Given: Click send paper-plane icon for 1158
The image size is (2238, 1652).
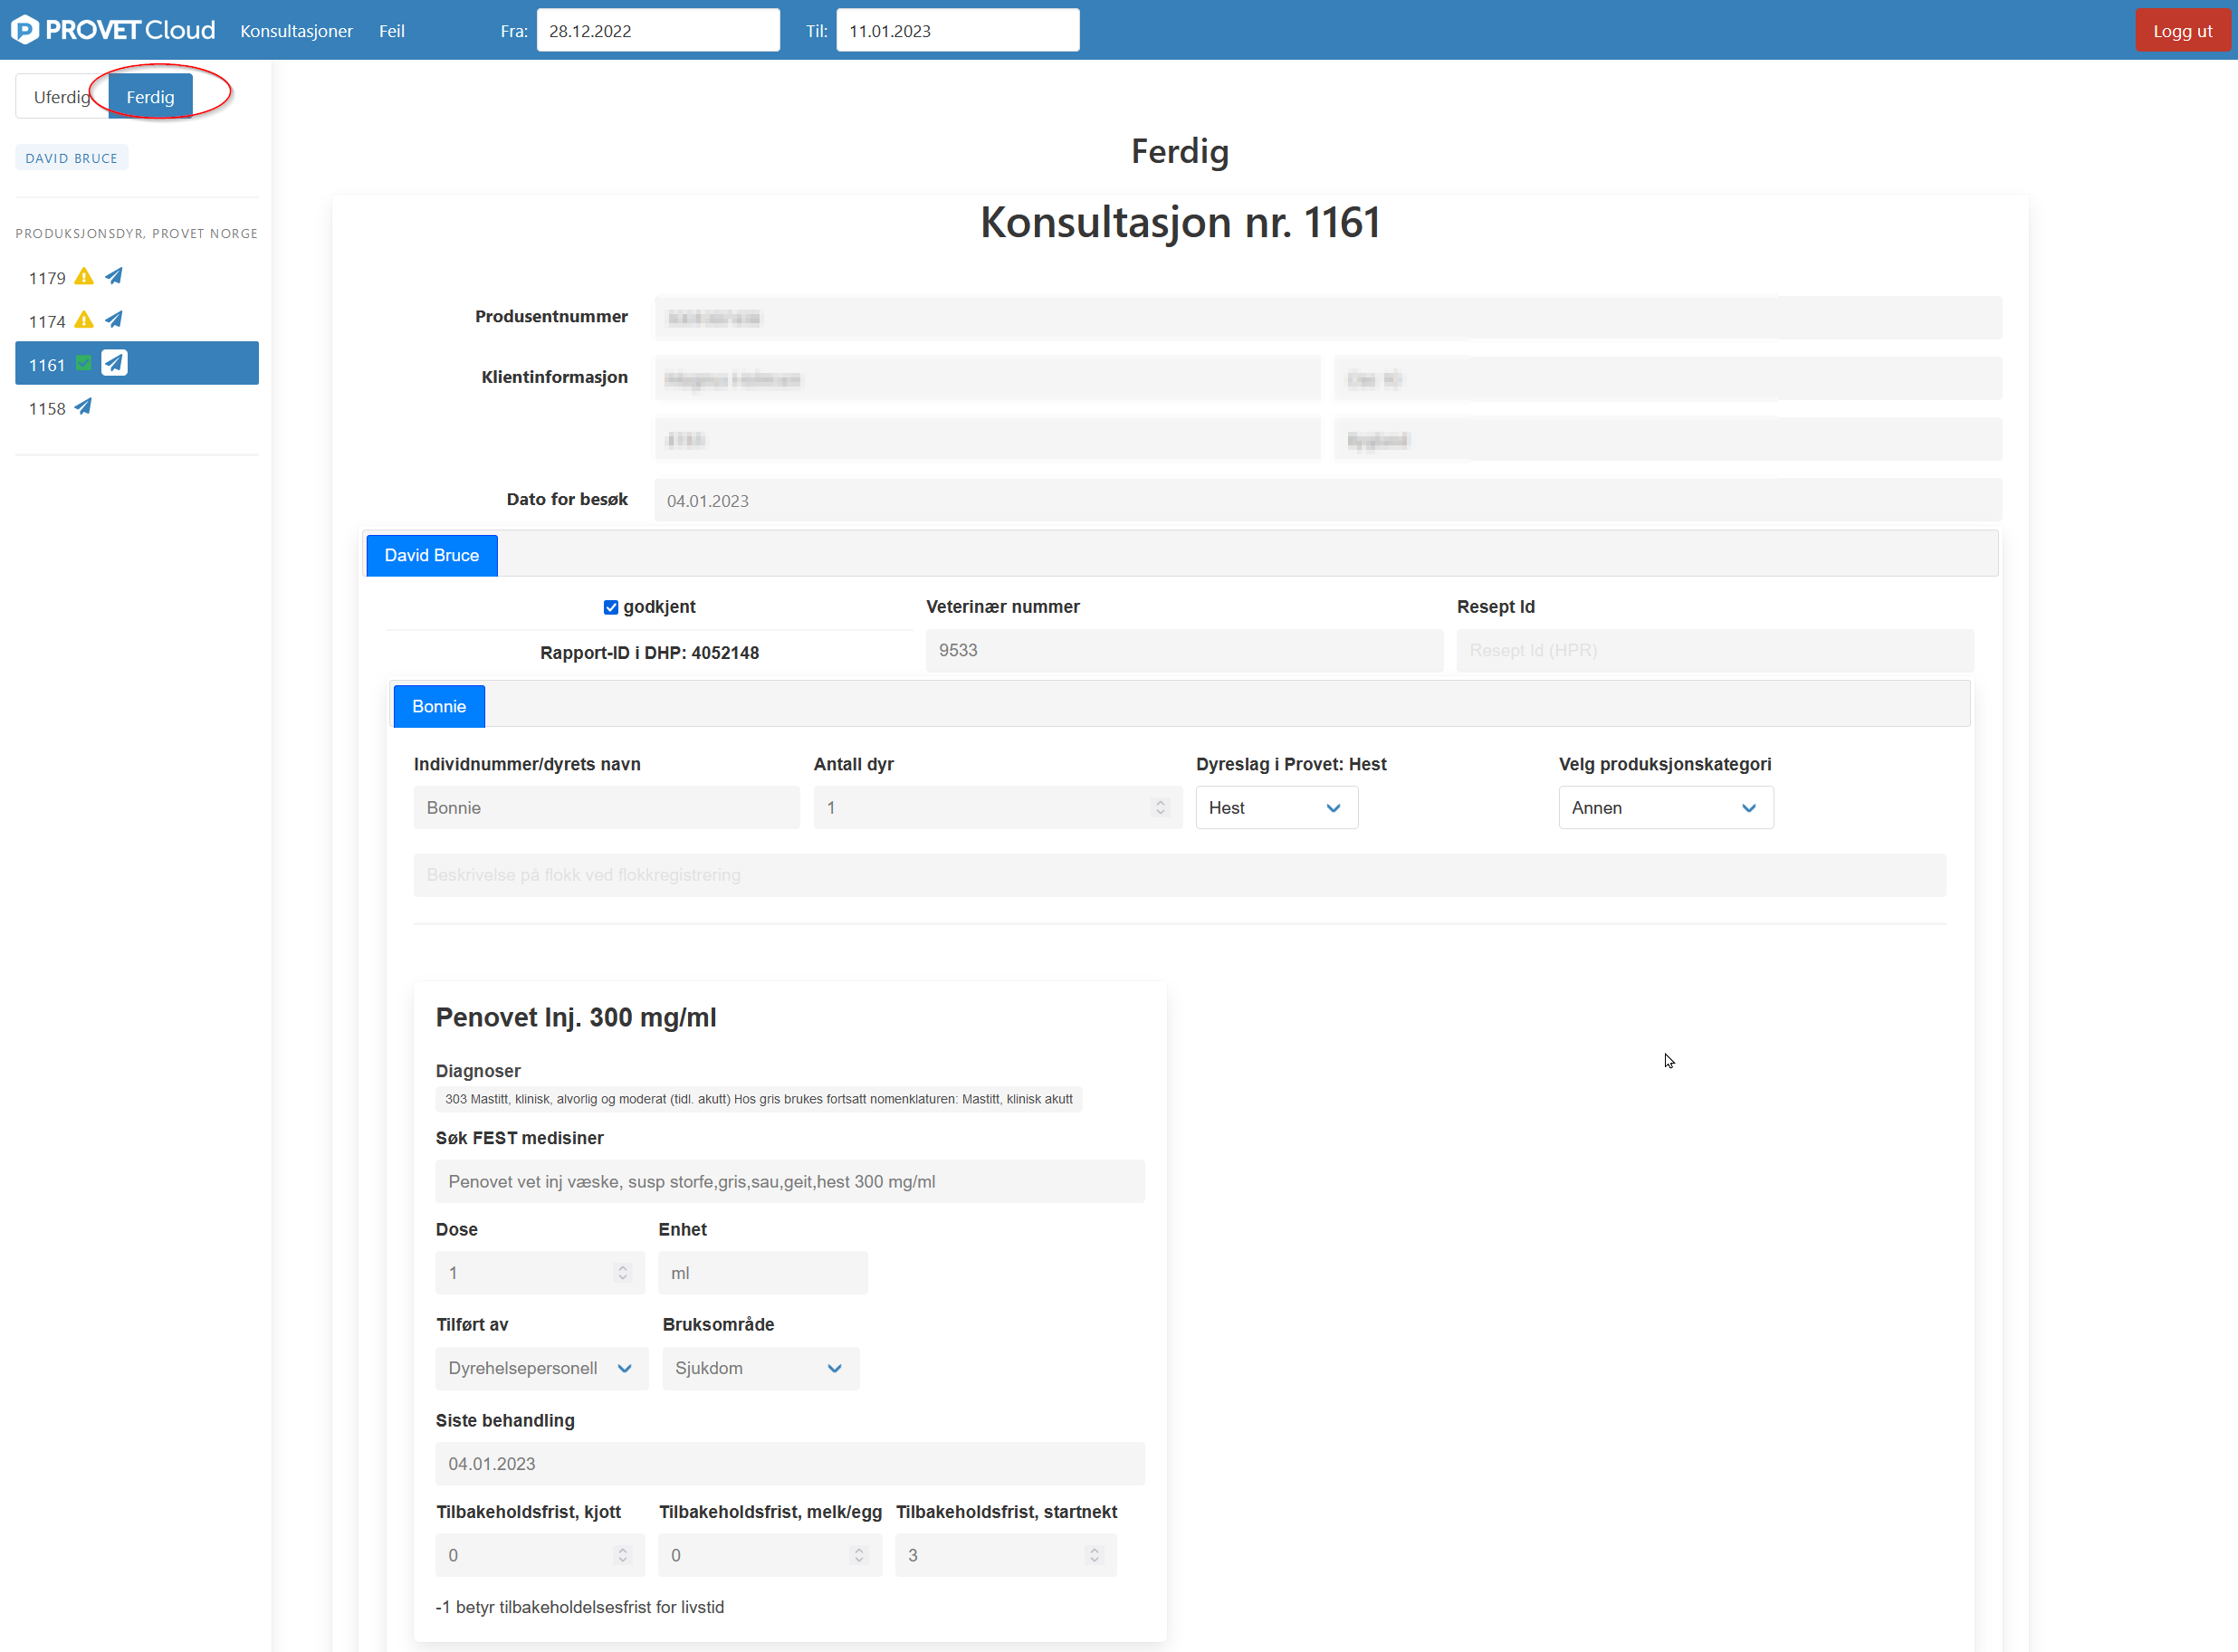Looking at the screenshot, I should [83, 407].
